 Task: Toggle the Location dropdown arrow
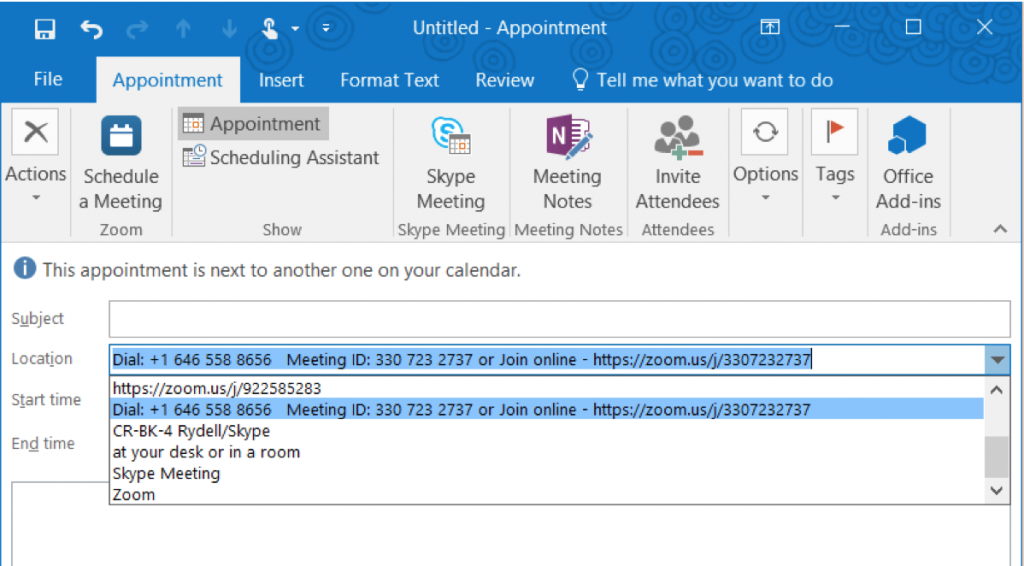(x=997, y=360)
